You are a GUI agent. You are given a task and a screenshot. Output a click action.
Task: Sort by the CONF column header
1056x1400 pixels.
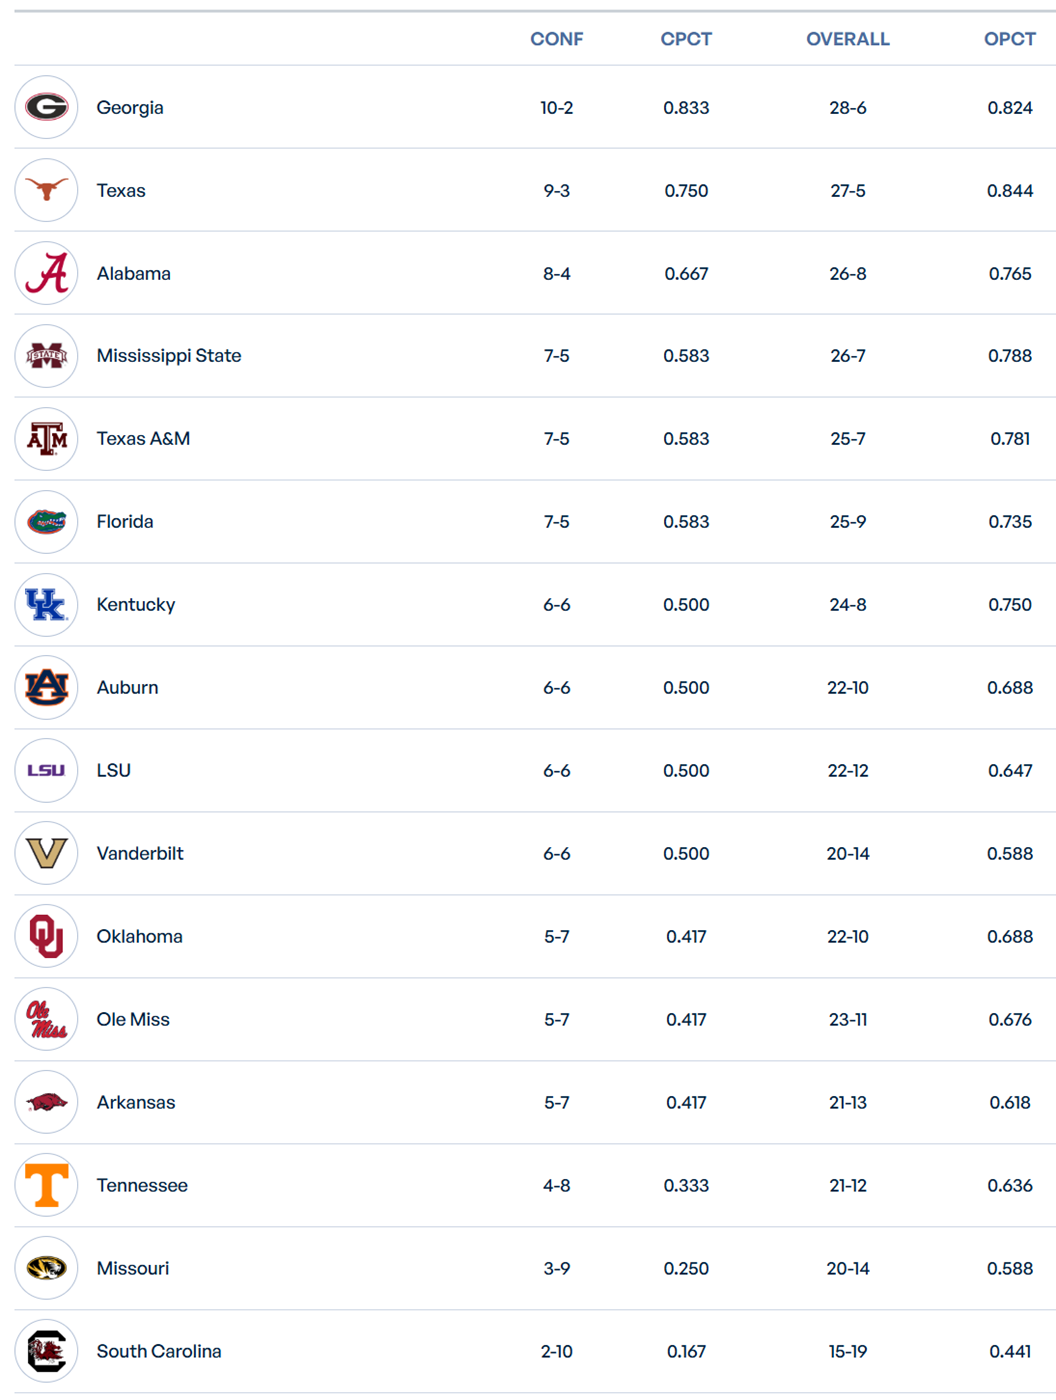click(x=556, y=39)
